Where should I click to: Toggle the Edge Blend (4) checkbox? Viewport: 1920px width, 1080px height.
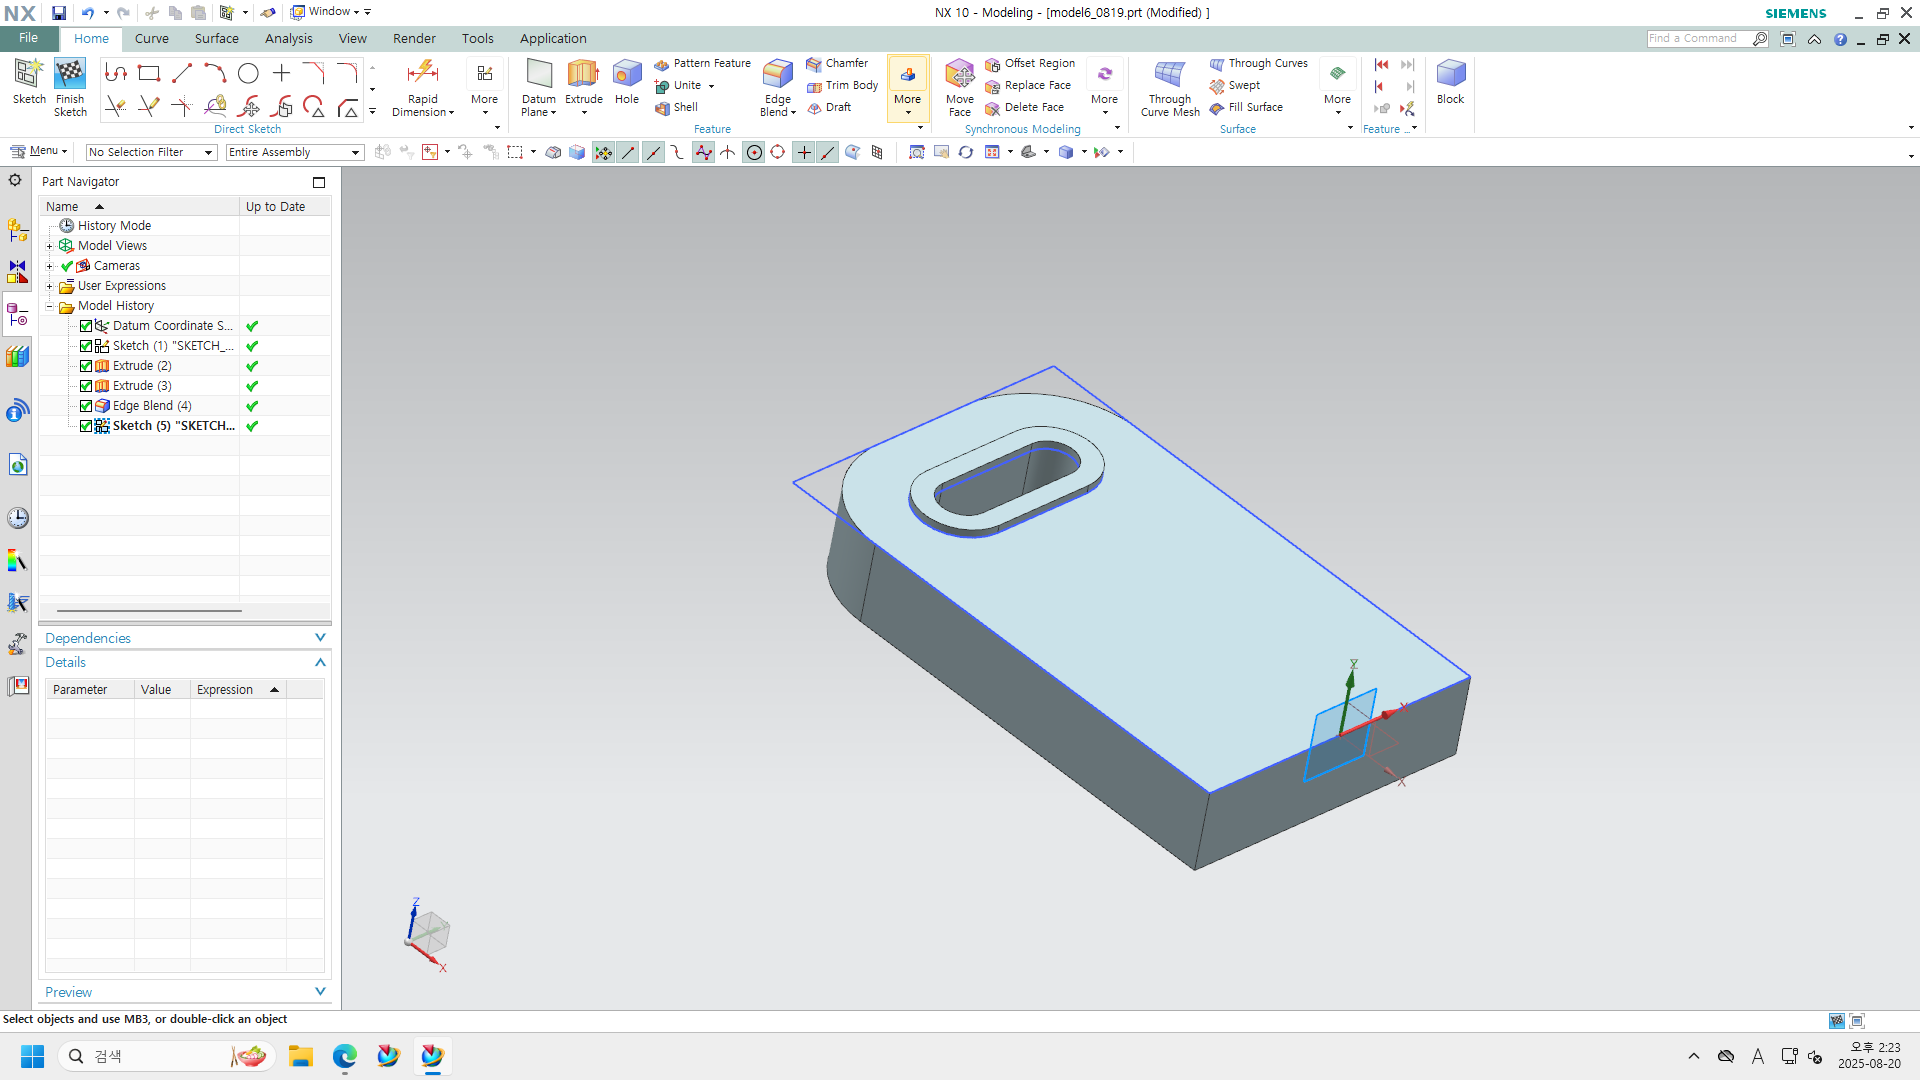point(86,406)
